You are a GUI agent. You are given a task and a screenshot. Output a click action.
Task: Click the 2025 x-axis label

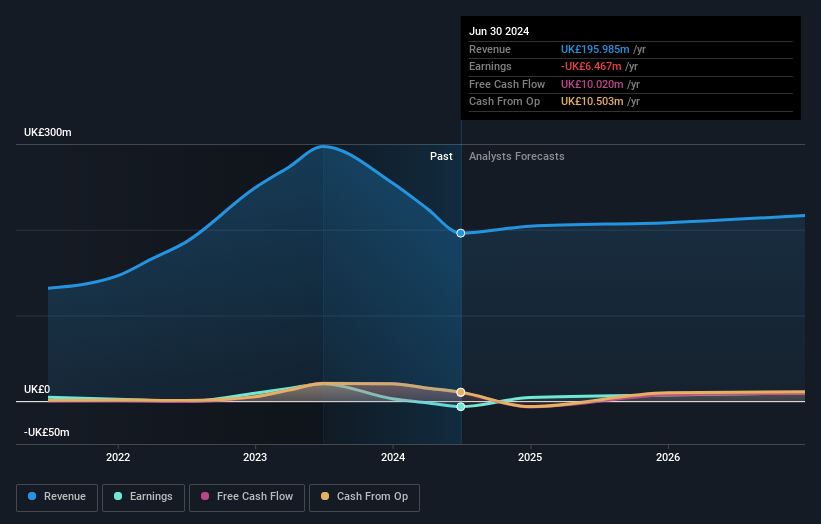(x=530, y=458)
